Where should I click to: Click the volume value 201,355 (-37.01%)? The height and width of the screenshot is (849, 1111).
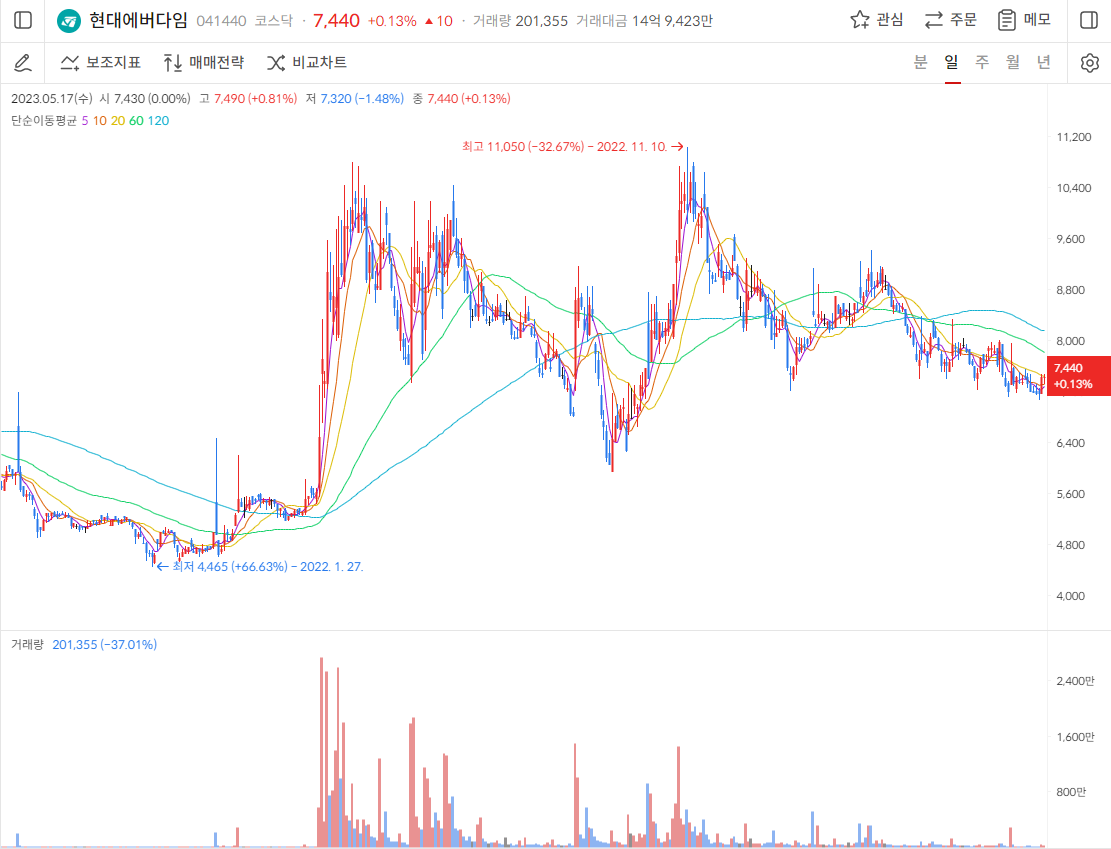point(105,644)
